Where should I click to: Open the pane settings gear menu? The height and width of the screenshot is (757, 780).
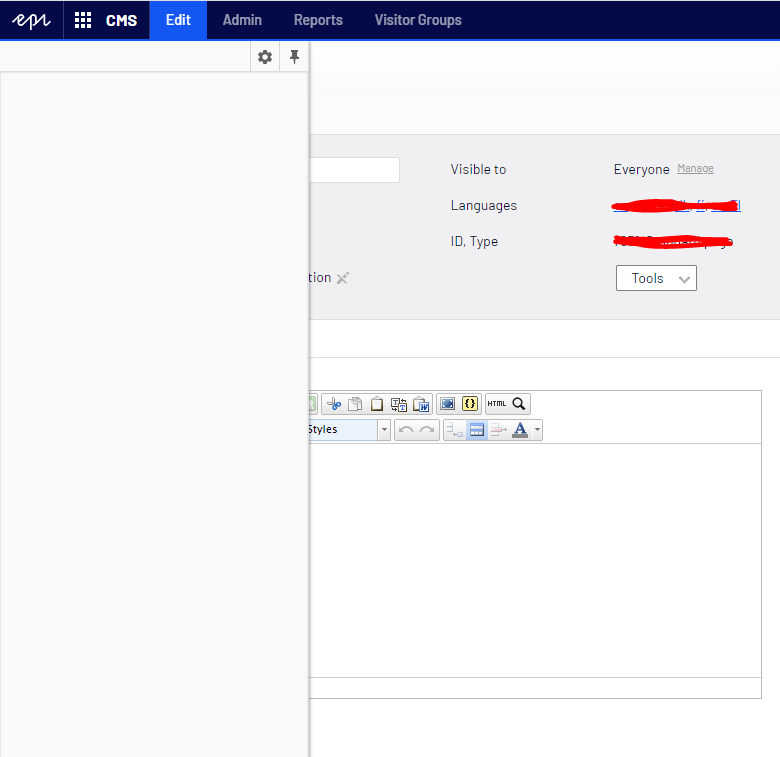pyautogui.click(x=265, y=57)
